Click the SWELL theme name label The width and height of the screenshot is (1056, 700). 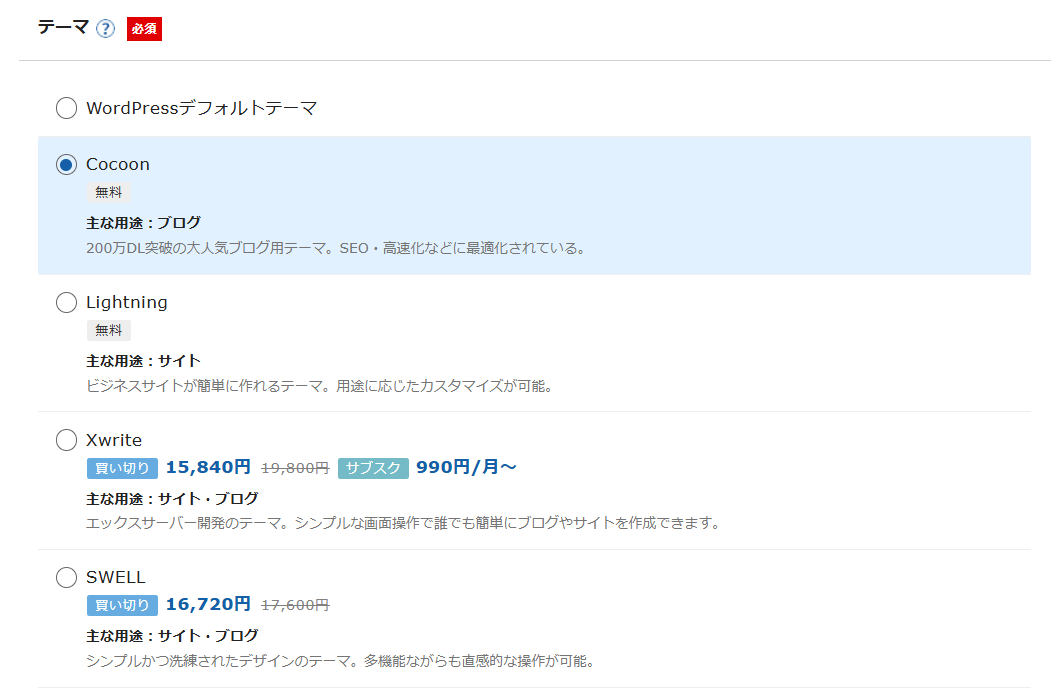click(x=116, y=577)
